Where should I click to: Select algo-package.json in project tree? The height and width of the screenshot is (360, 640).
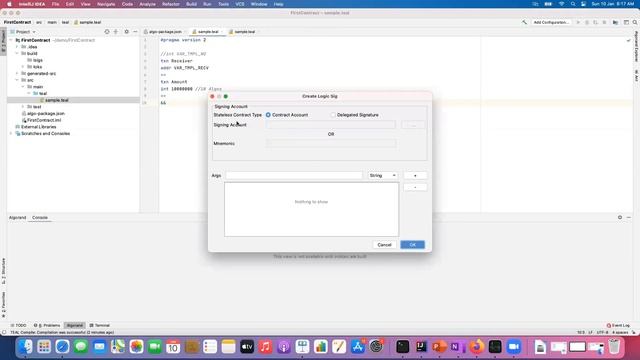pyautogui.click(x=46, y=113)
